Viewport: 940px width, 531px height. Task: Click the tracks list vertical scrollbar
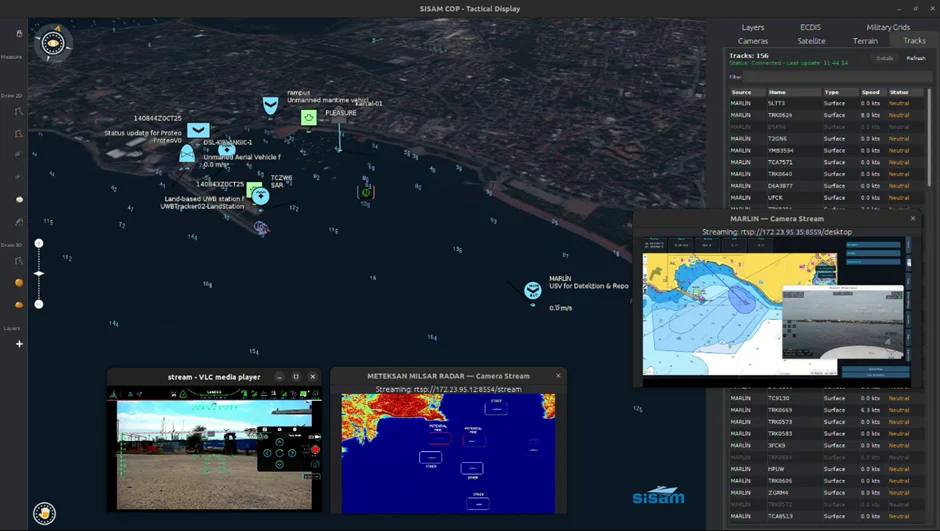[929, 138]
